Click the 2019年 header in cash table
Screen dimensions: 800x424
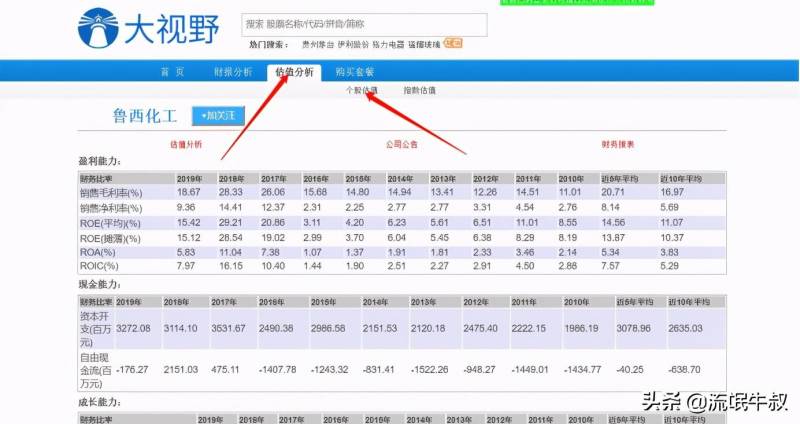tap(129, 302)
